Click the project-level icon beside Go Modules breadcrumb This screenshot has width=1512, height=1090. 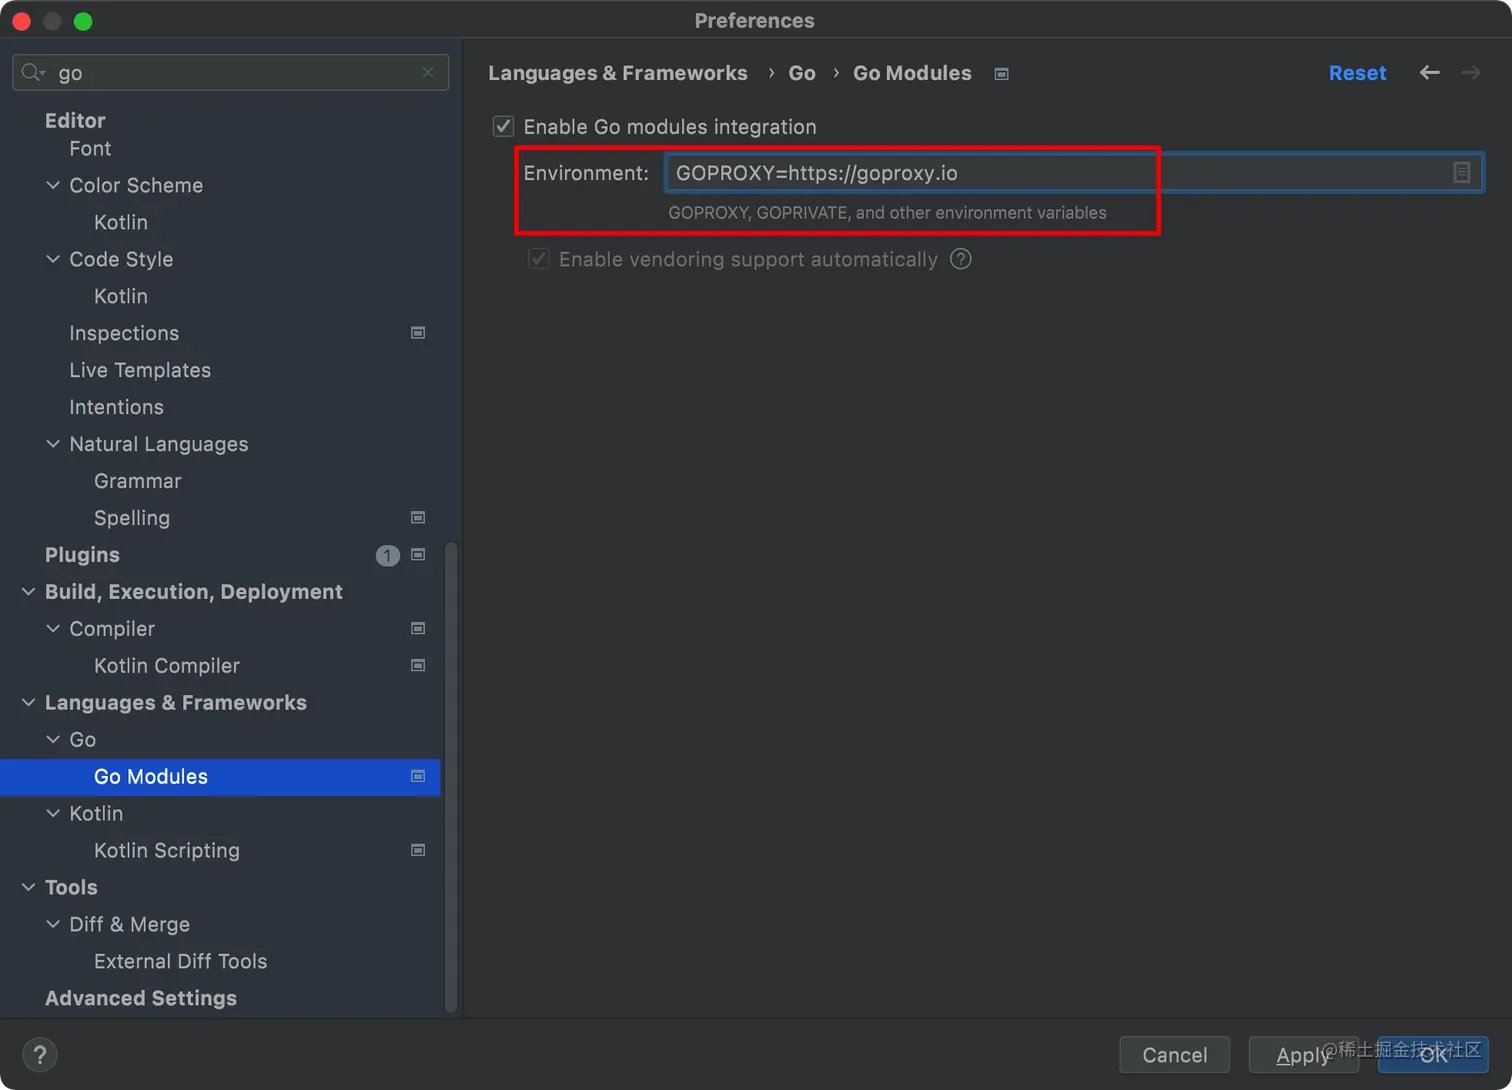[x=1001, y=74]
